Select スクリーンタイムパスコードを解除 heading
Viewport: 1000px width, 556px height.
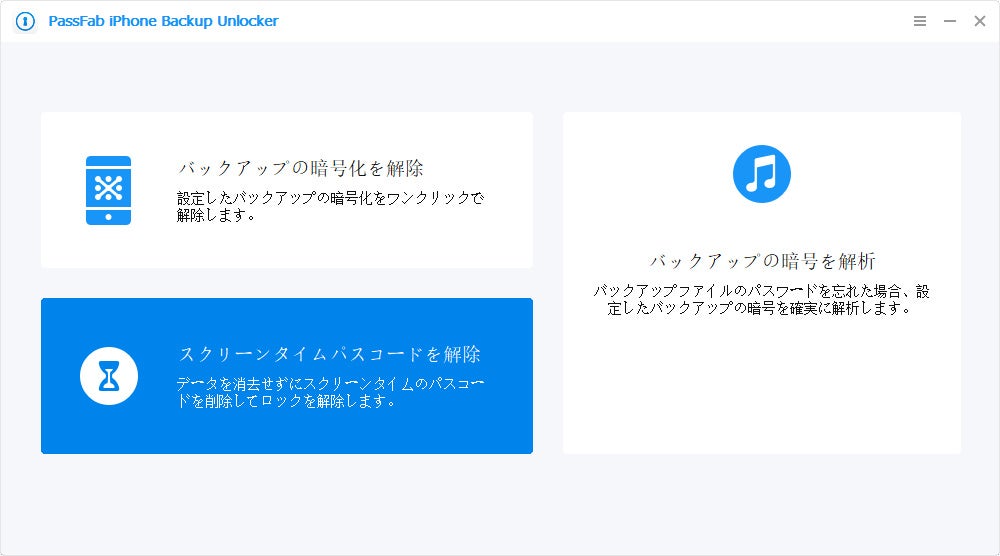click(x=329, y=354)
